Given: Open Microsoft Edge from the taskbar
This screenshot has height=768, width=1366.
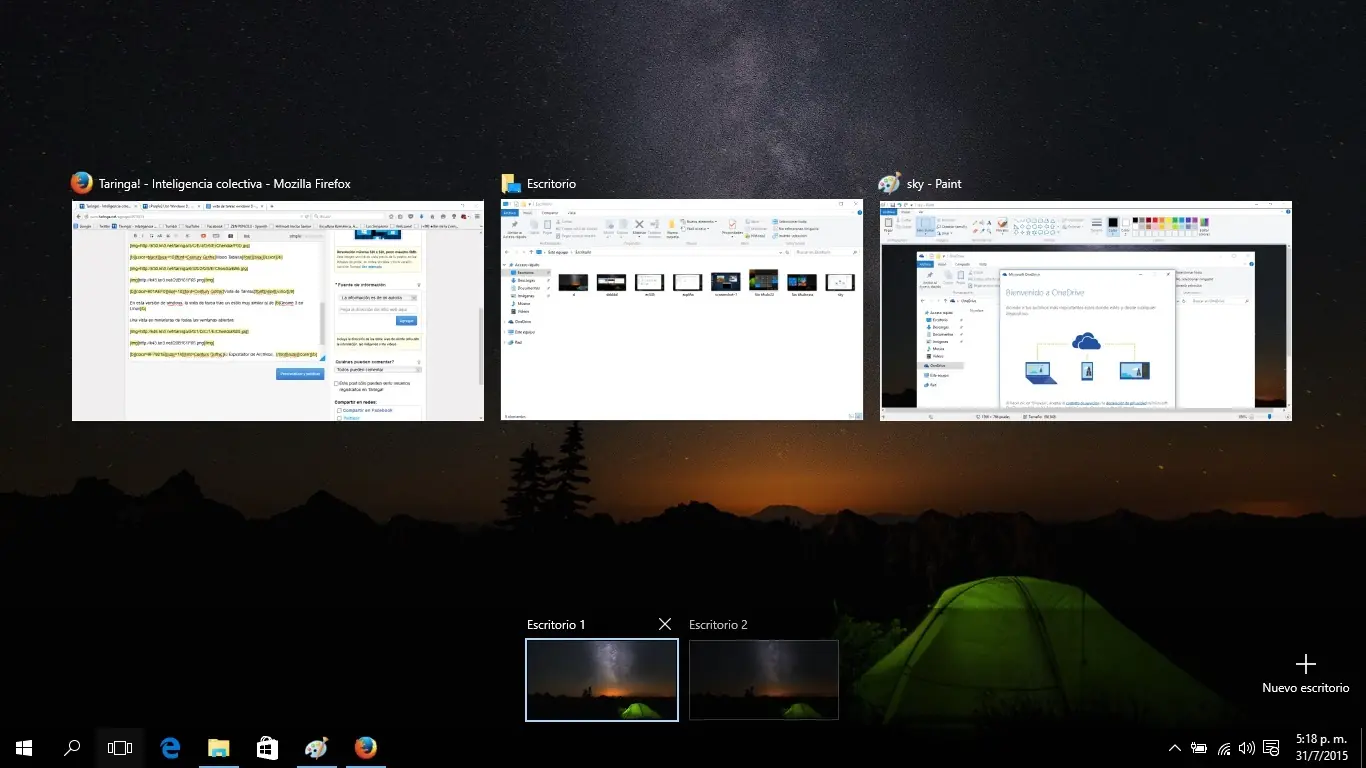Looking at the screenshot, I should pos(169,747).
